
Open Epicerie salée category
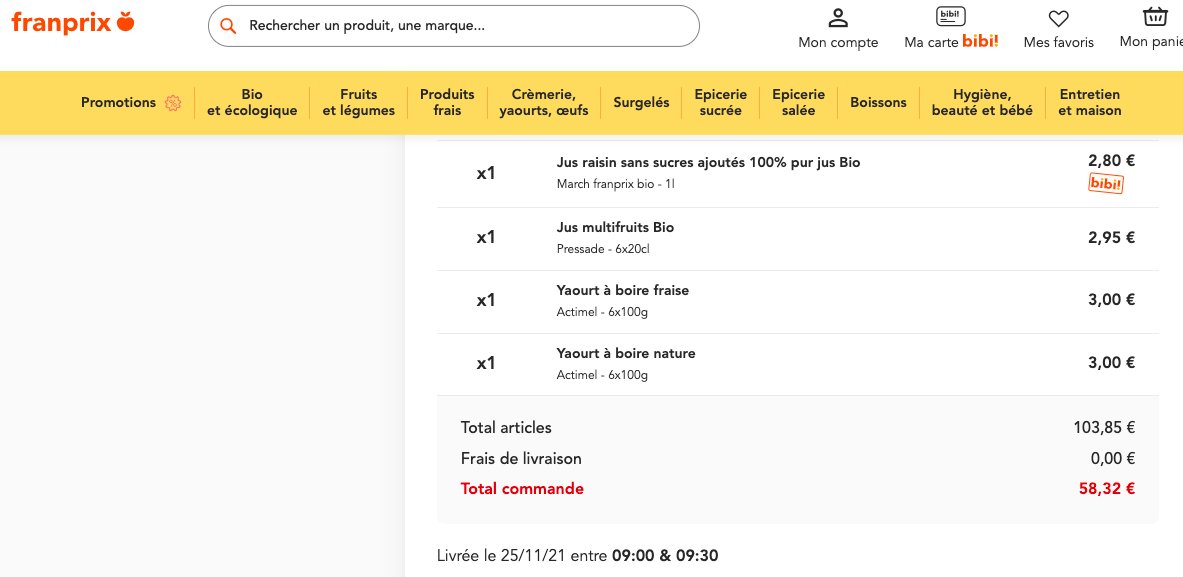[x=799, y=103]
